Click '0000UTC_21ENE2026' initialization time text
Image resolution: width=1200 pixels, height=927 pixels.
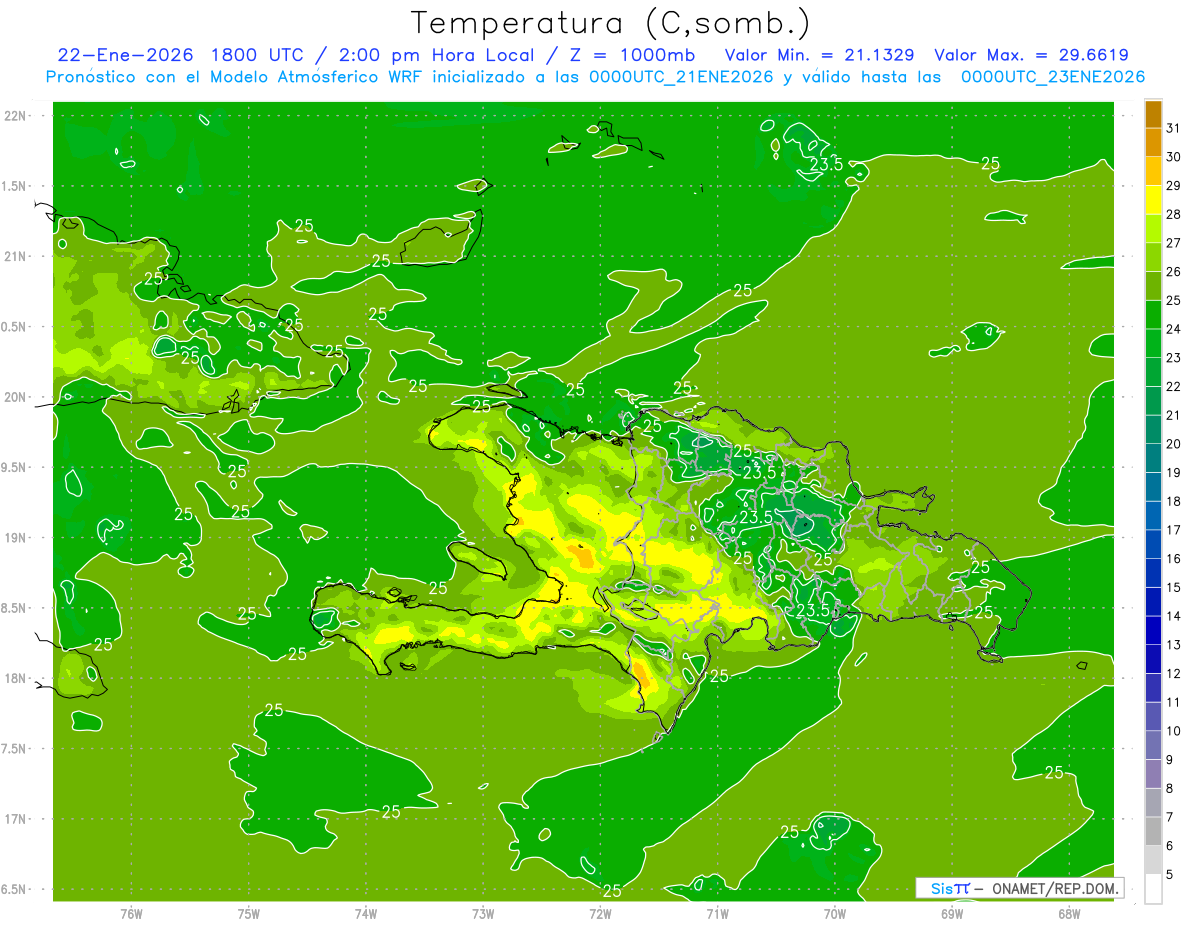[x=680, y=77]
